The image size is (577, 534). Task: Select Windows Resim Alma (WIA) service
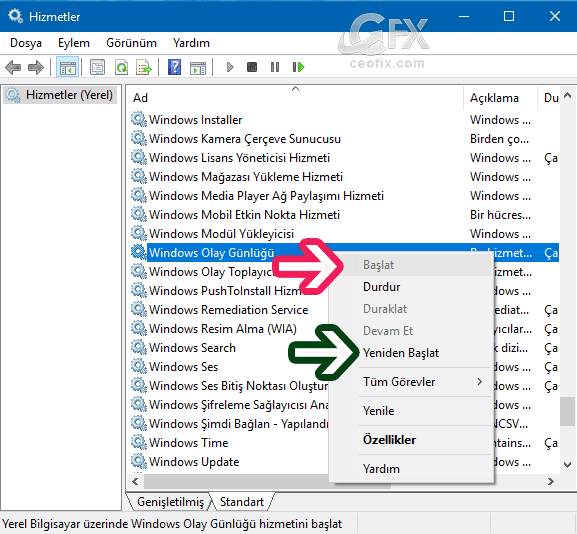click(x=223, y=329)
